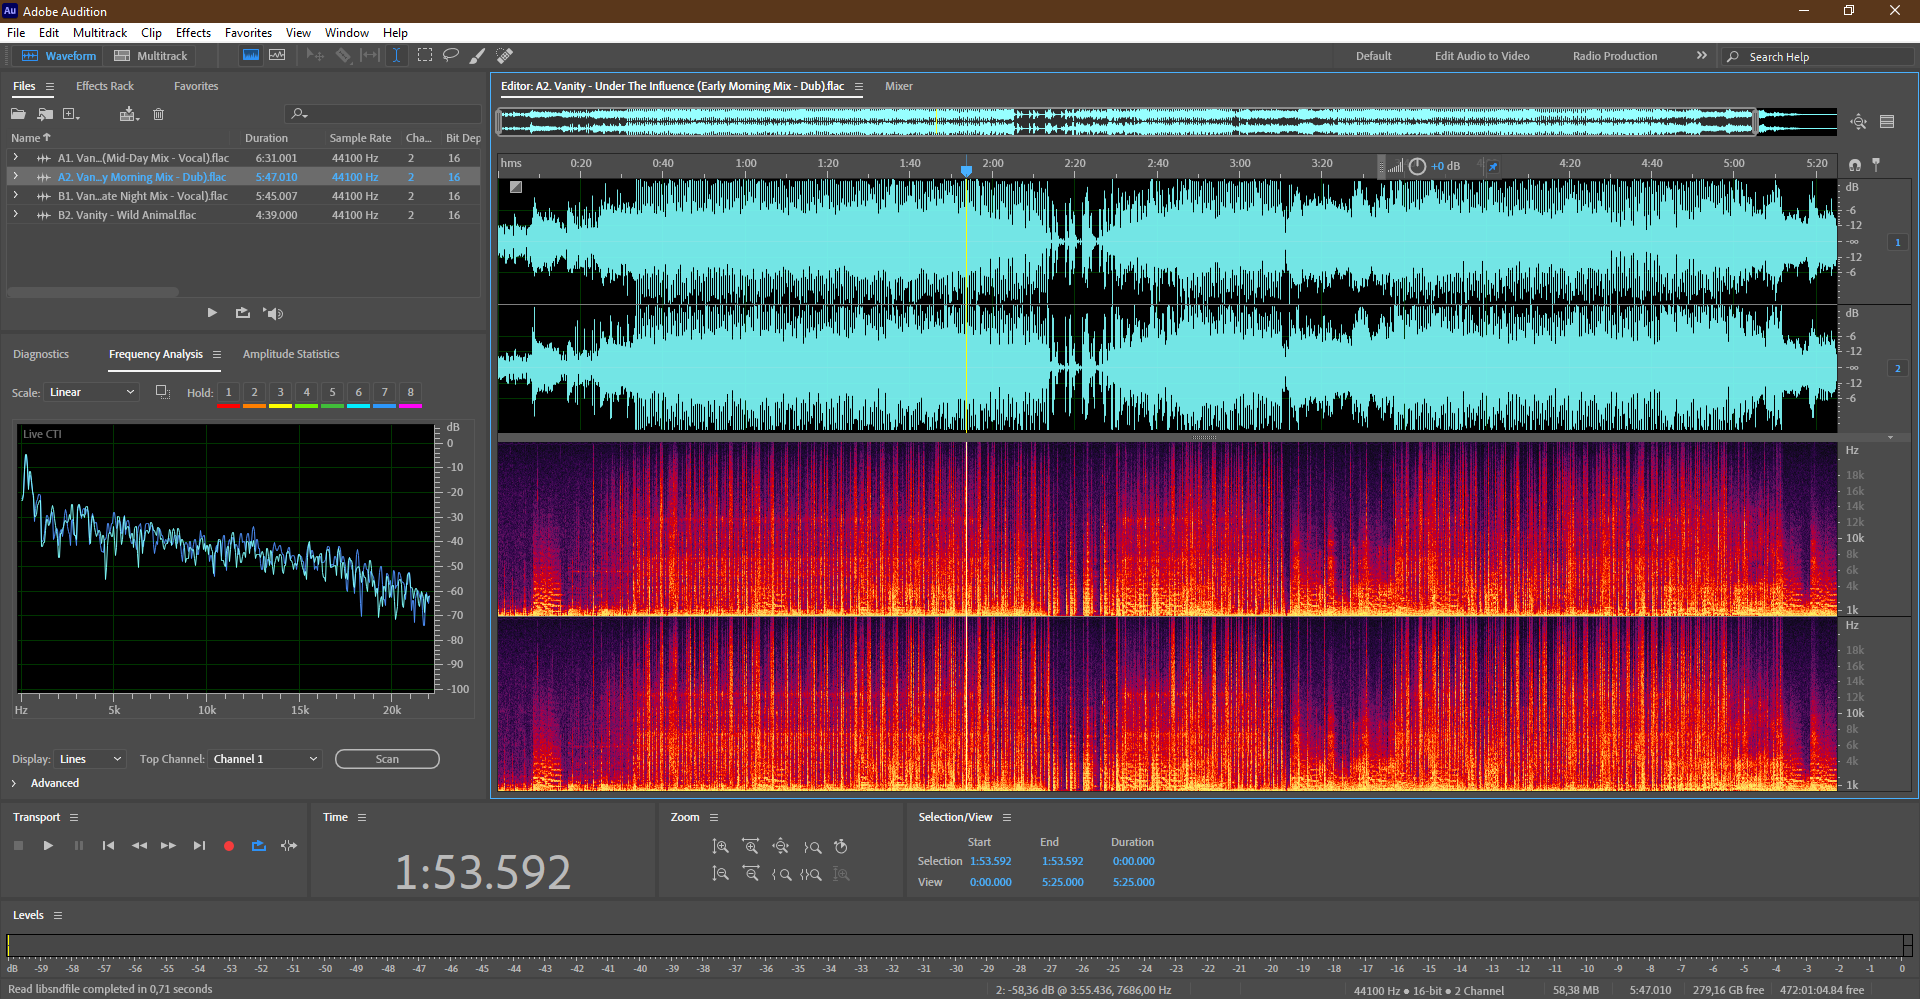Screen dimensions: 1920x999
Task: Click Move Playhead to Previous button
Action: pyautogui.click(x=108, y=846)
